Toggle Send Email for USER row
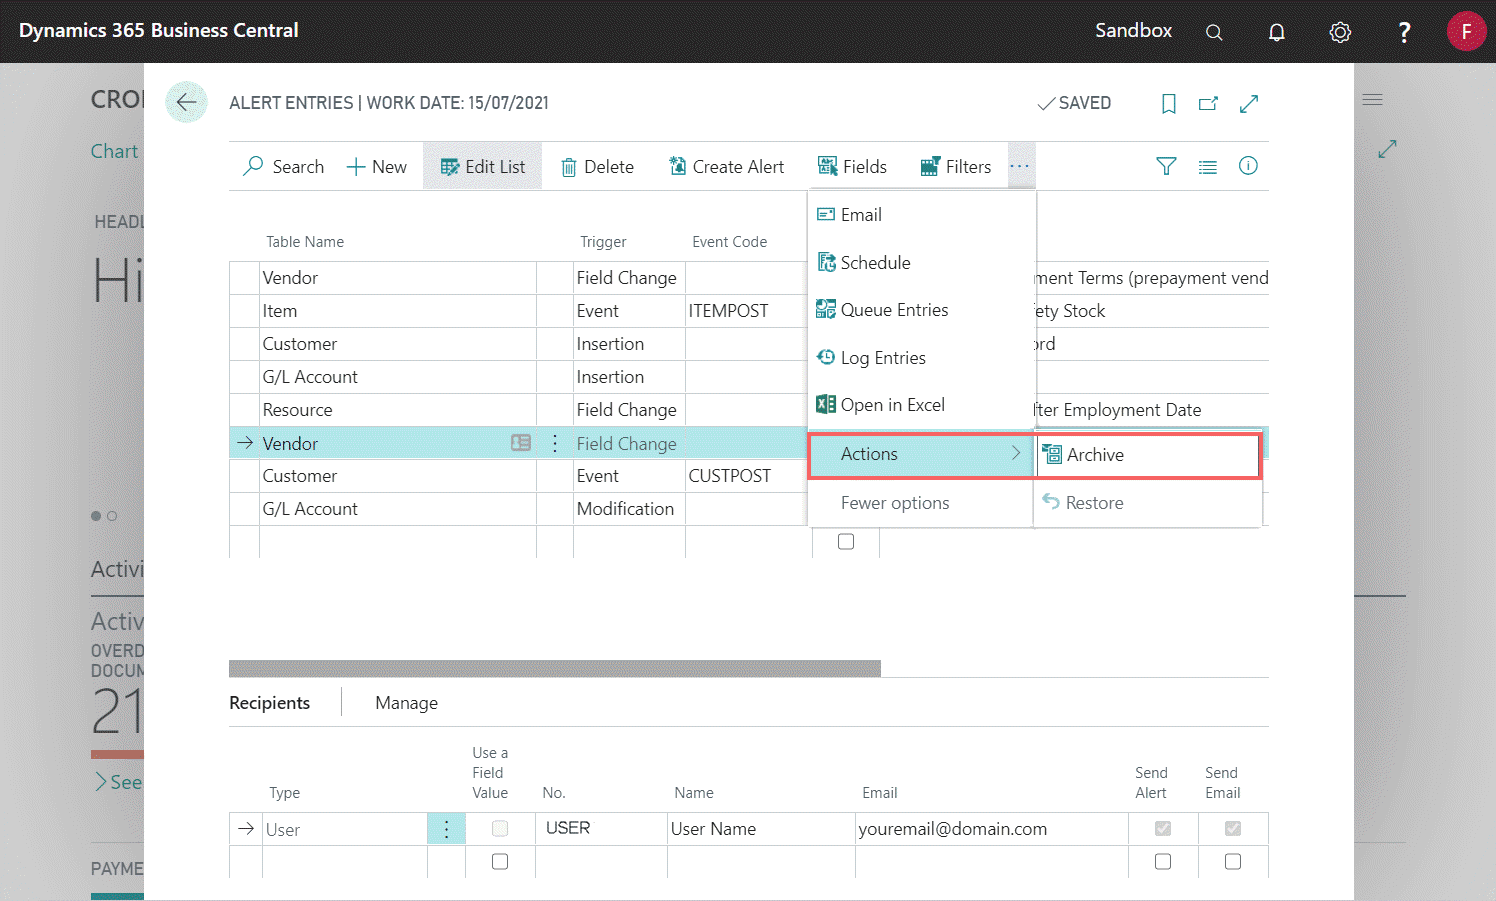This screenshot has height=901, width=1496. (x=1233, y=829)
